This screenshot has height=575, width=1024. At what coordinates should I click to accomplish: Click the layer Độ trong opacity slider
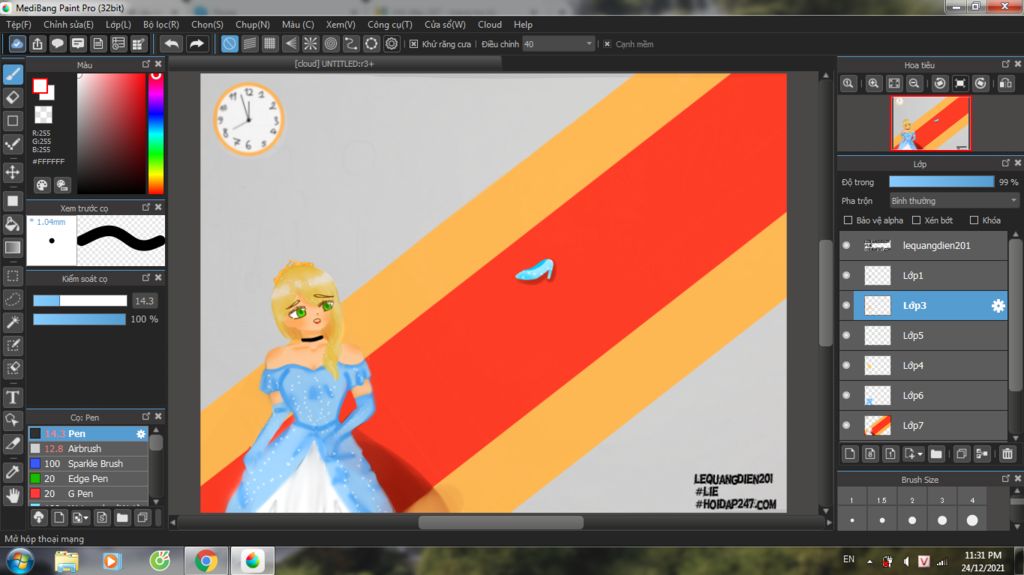tap(941, 182)
